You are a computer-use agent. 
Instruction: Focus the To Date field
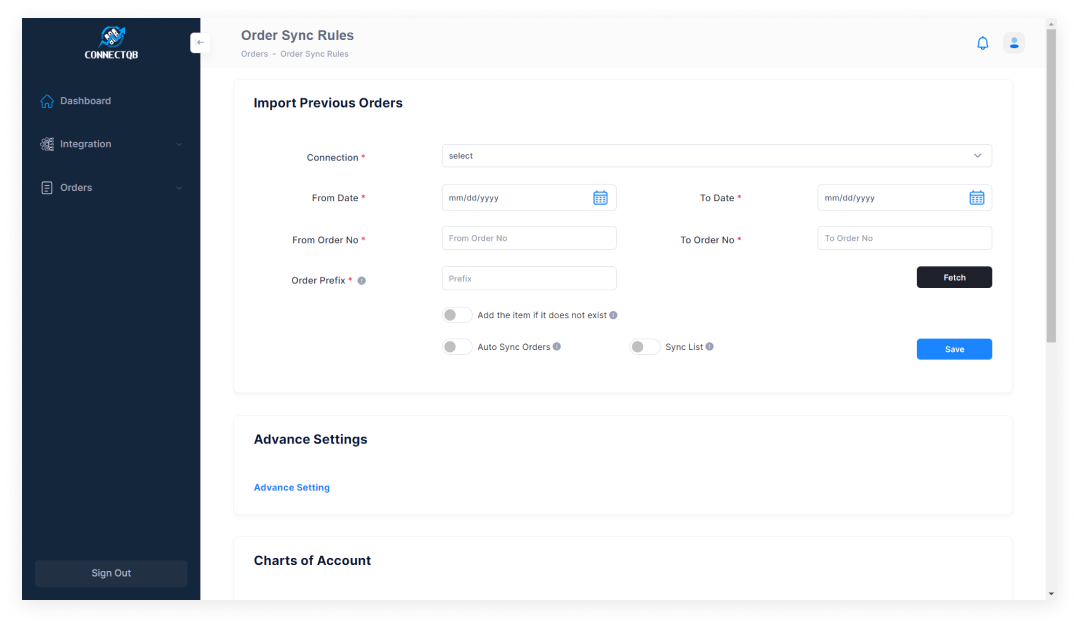pos(904,198)
